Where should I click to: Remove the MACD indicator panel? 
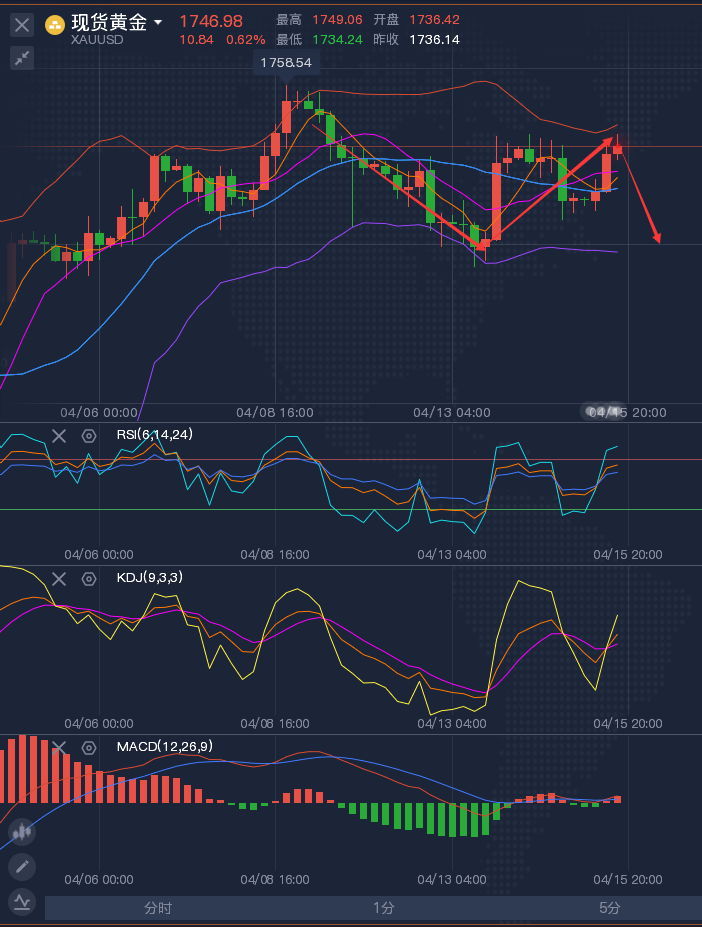click(59, 747)
